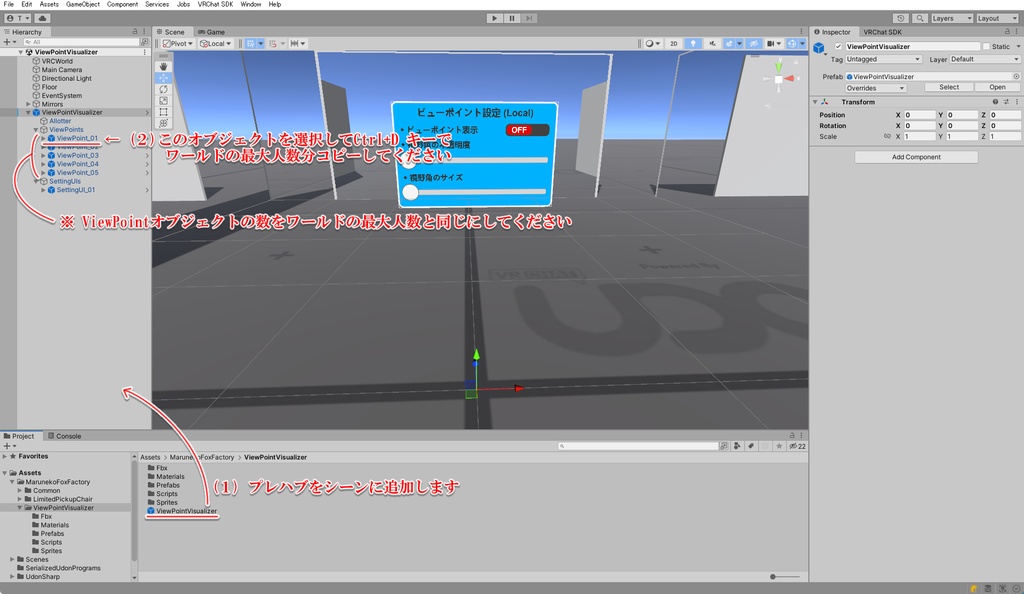Viewport: 1024px width, 594px height.
Task: Open the Layers dropdown in top bar
Action: point(952,18)
